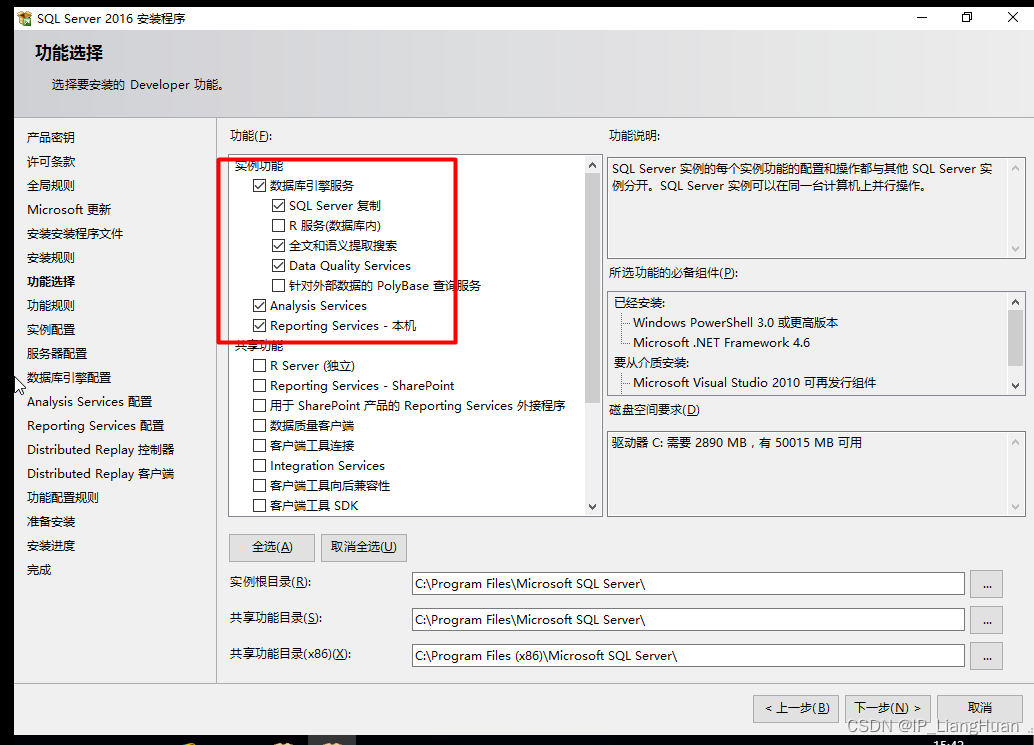Click scroll down arrow in 所选功能的必备组件 list
The image size is (1034, 745).
(1016, 386)
